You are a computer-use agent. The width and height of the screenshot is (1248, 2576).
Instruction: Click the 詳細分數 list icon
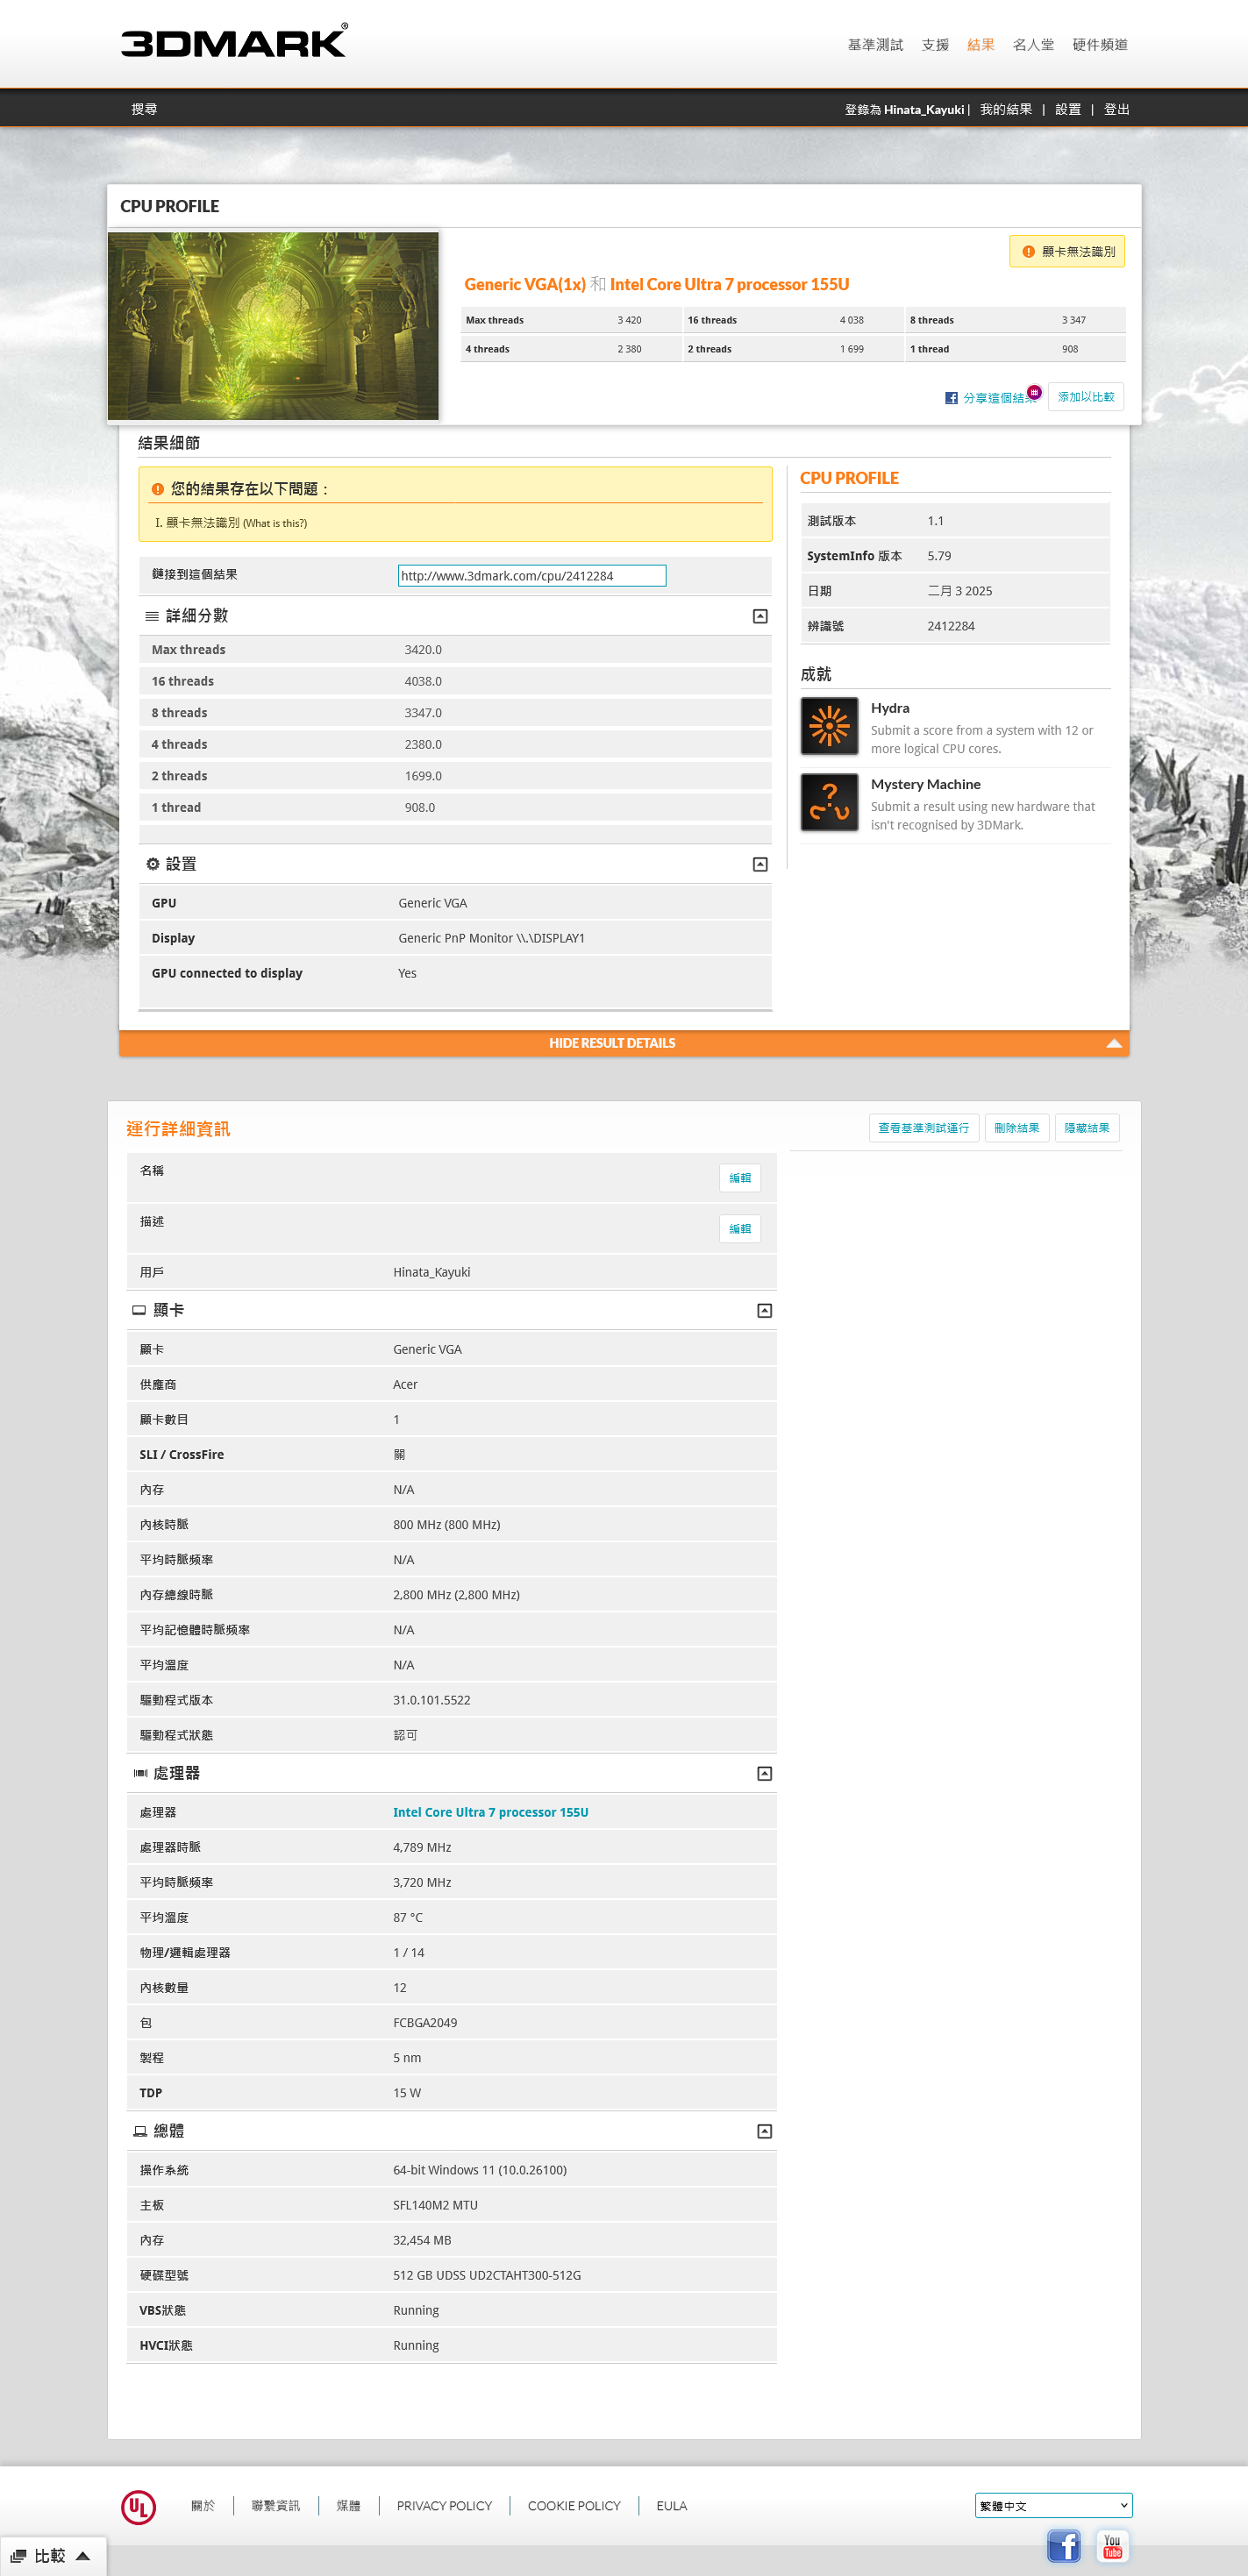click(152, 616)
